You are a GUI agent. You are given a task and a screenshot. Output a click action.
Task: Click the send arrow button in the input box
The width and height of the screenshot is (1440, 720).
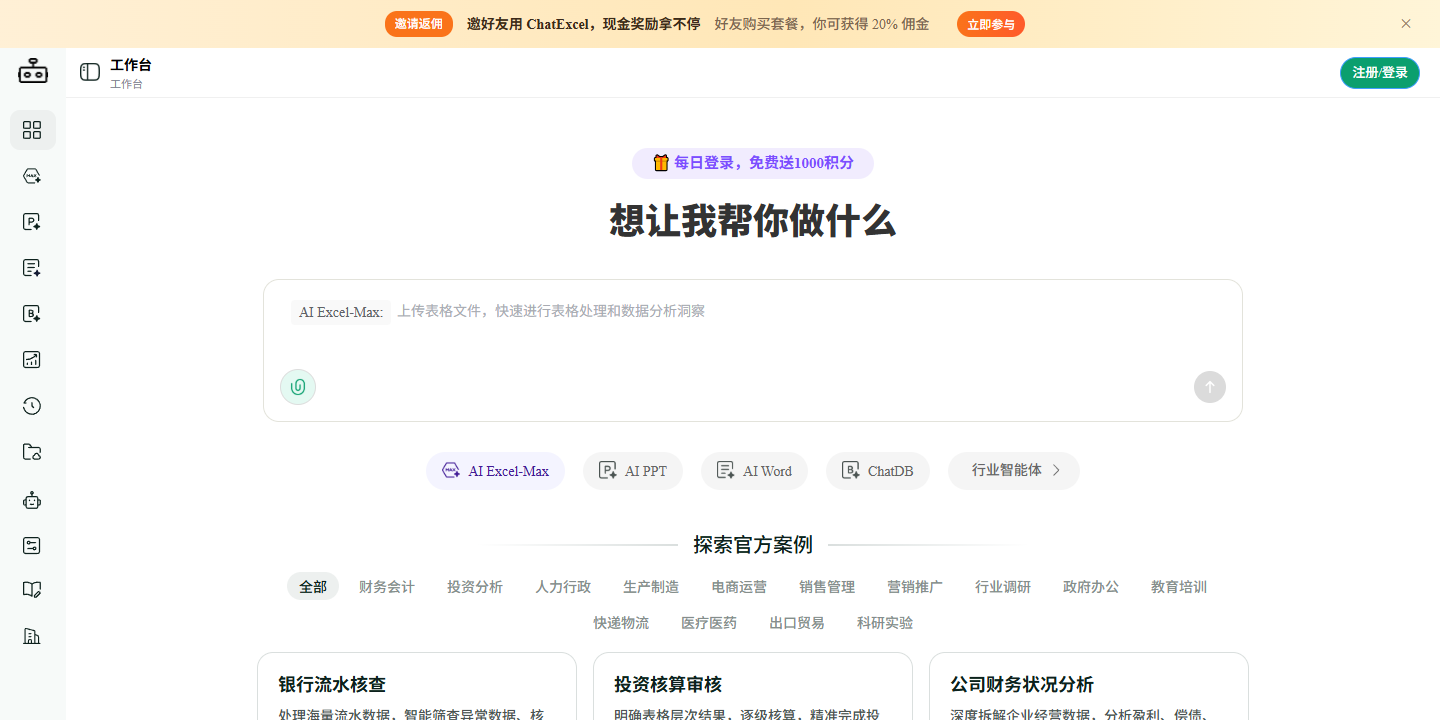[1210, 387]
